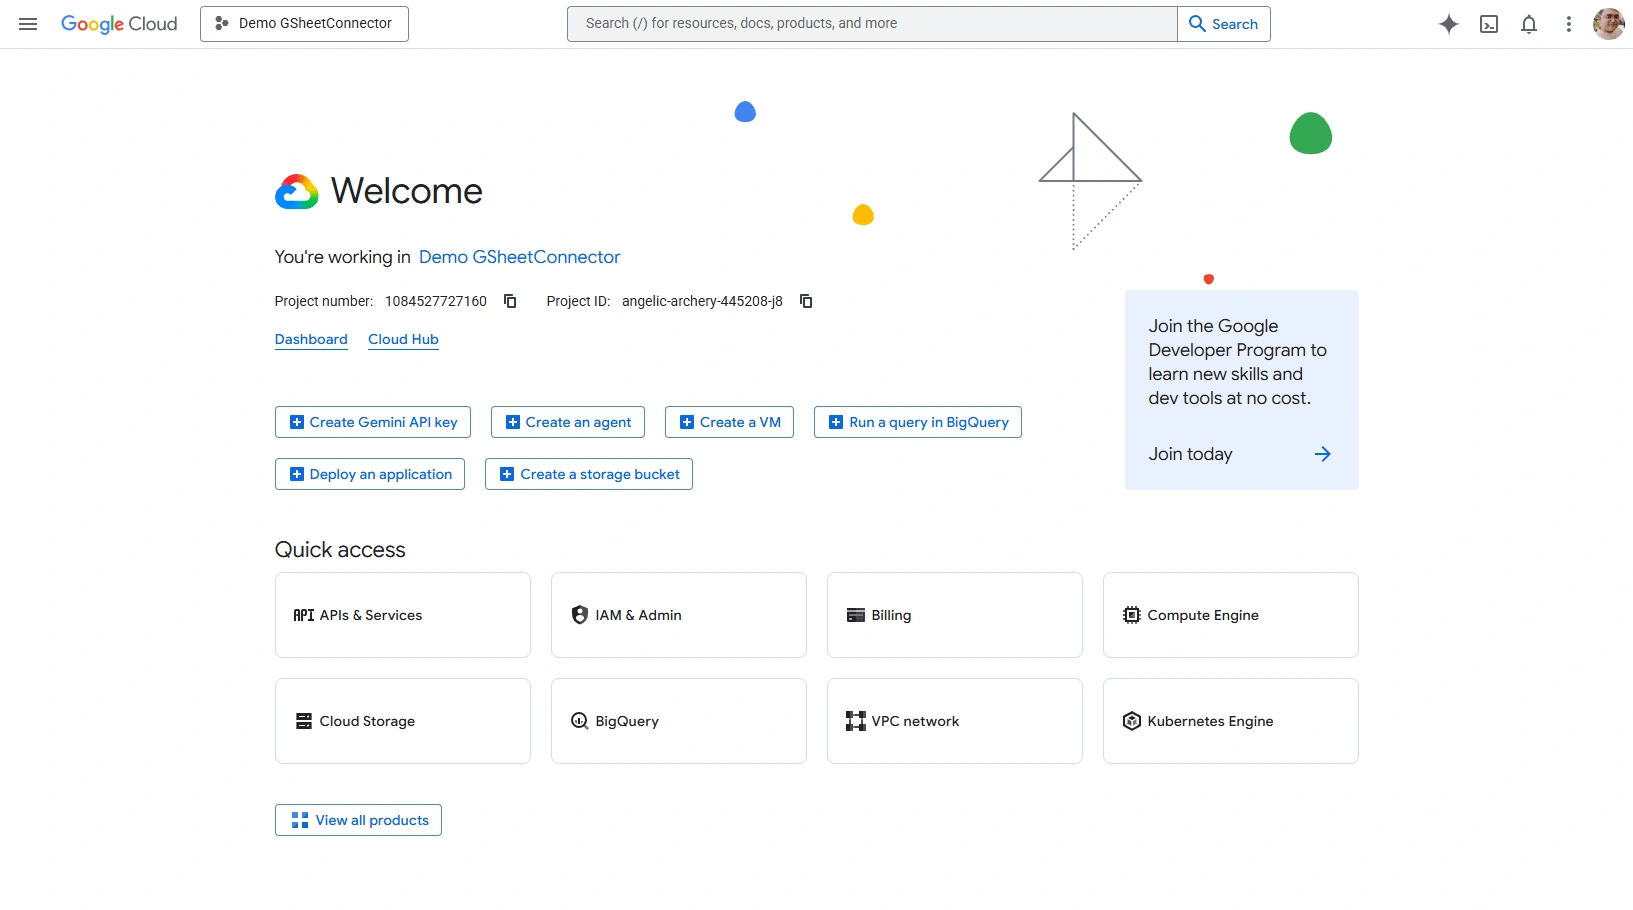Click View all products button
This screenshot has height=910, width=1633.
tap(358, 820)
